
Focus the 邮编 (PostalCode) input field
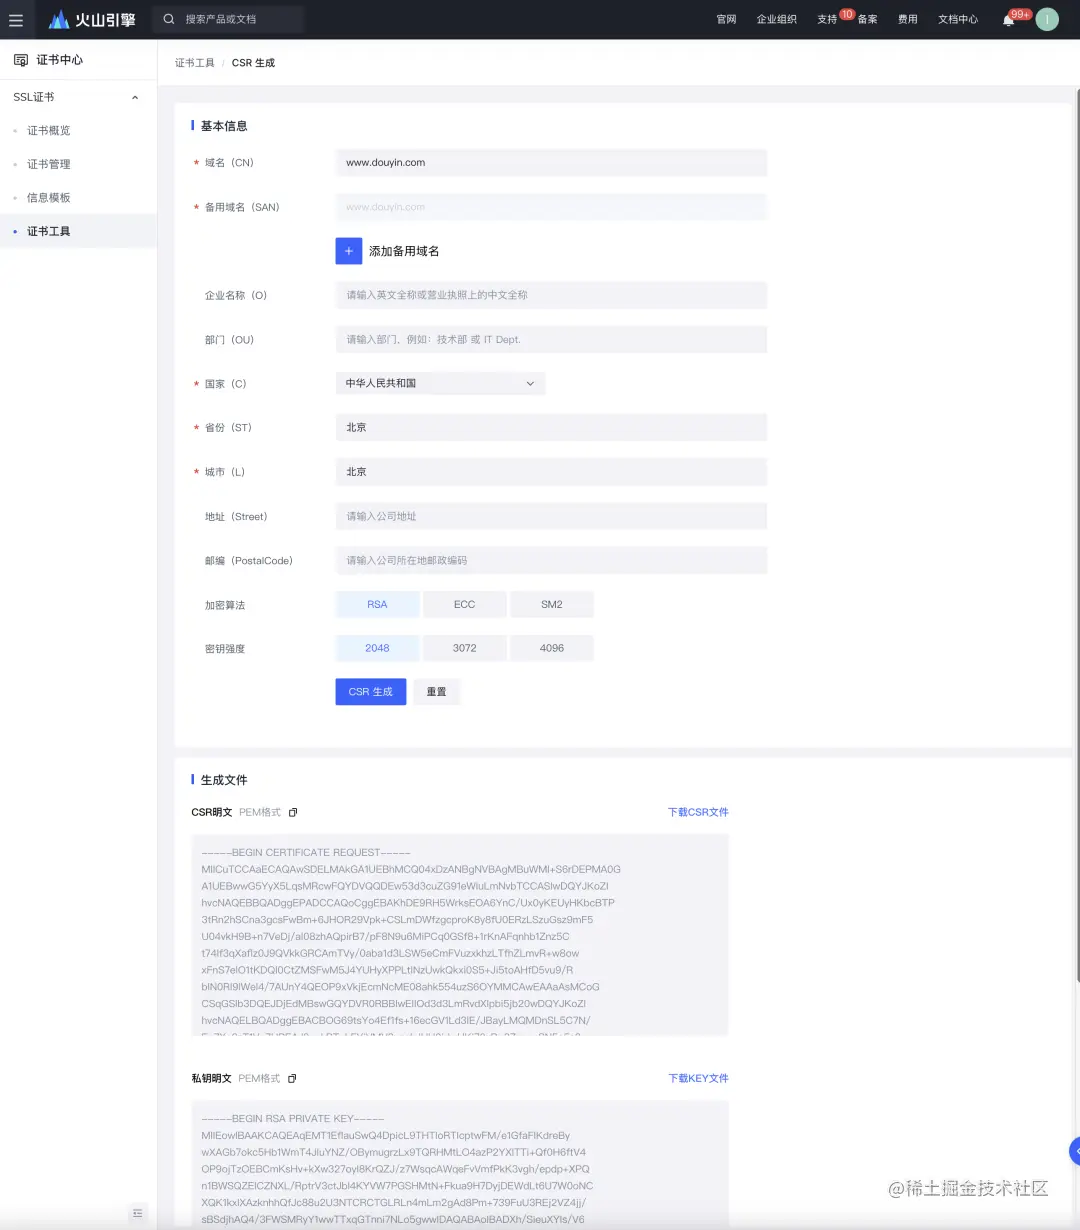pyautogui.click(x=551, y=560)
